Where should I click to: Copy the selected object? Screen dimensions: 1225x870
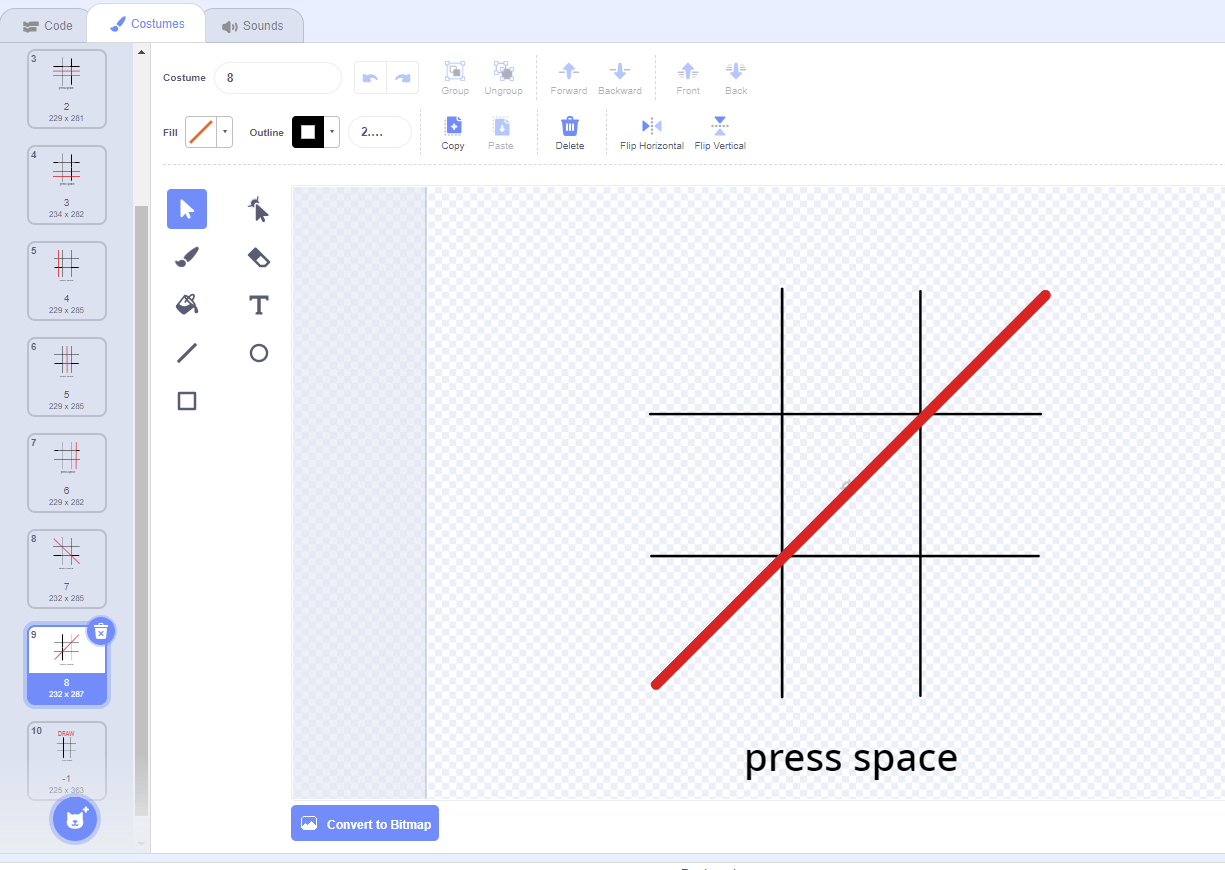(453, 132)
